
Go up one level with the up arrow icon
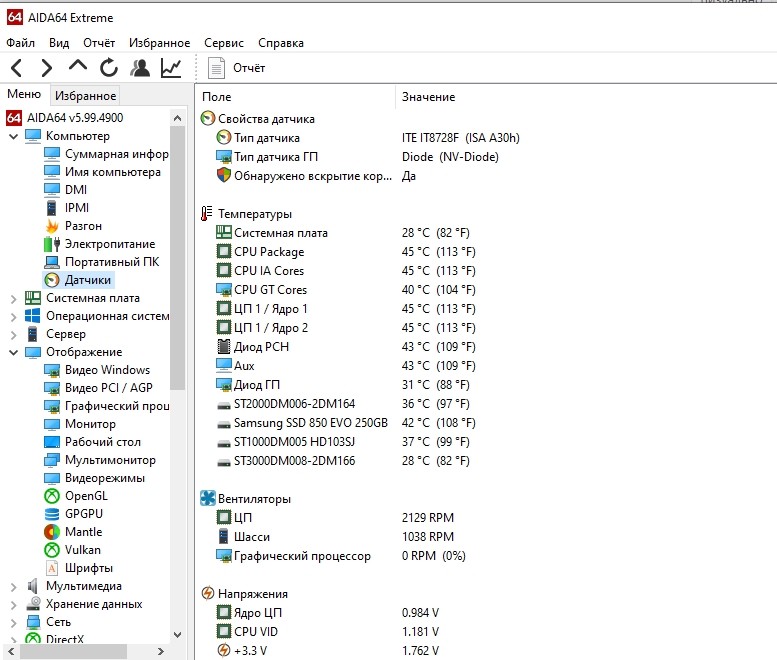point(78,66)
